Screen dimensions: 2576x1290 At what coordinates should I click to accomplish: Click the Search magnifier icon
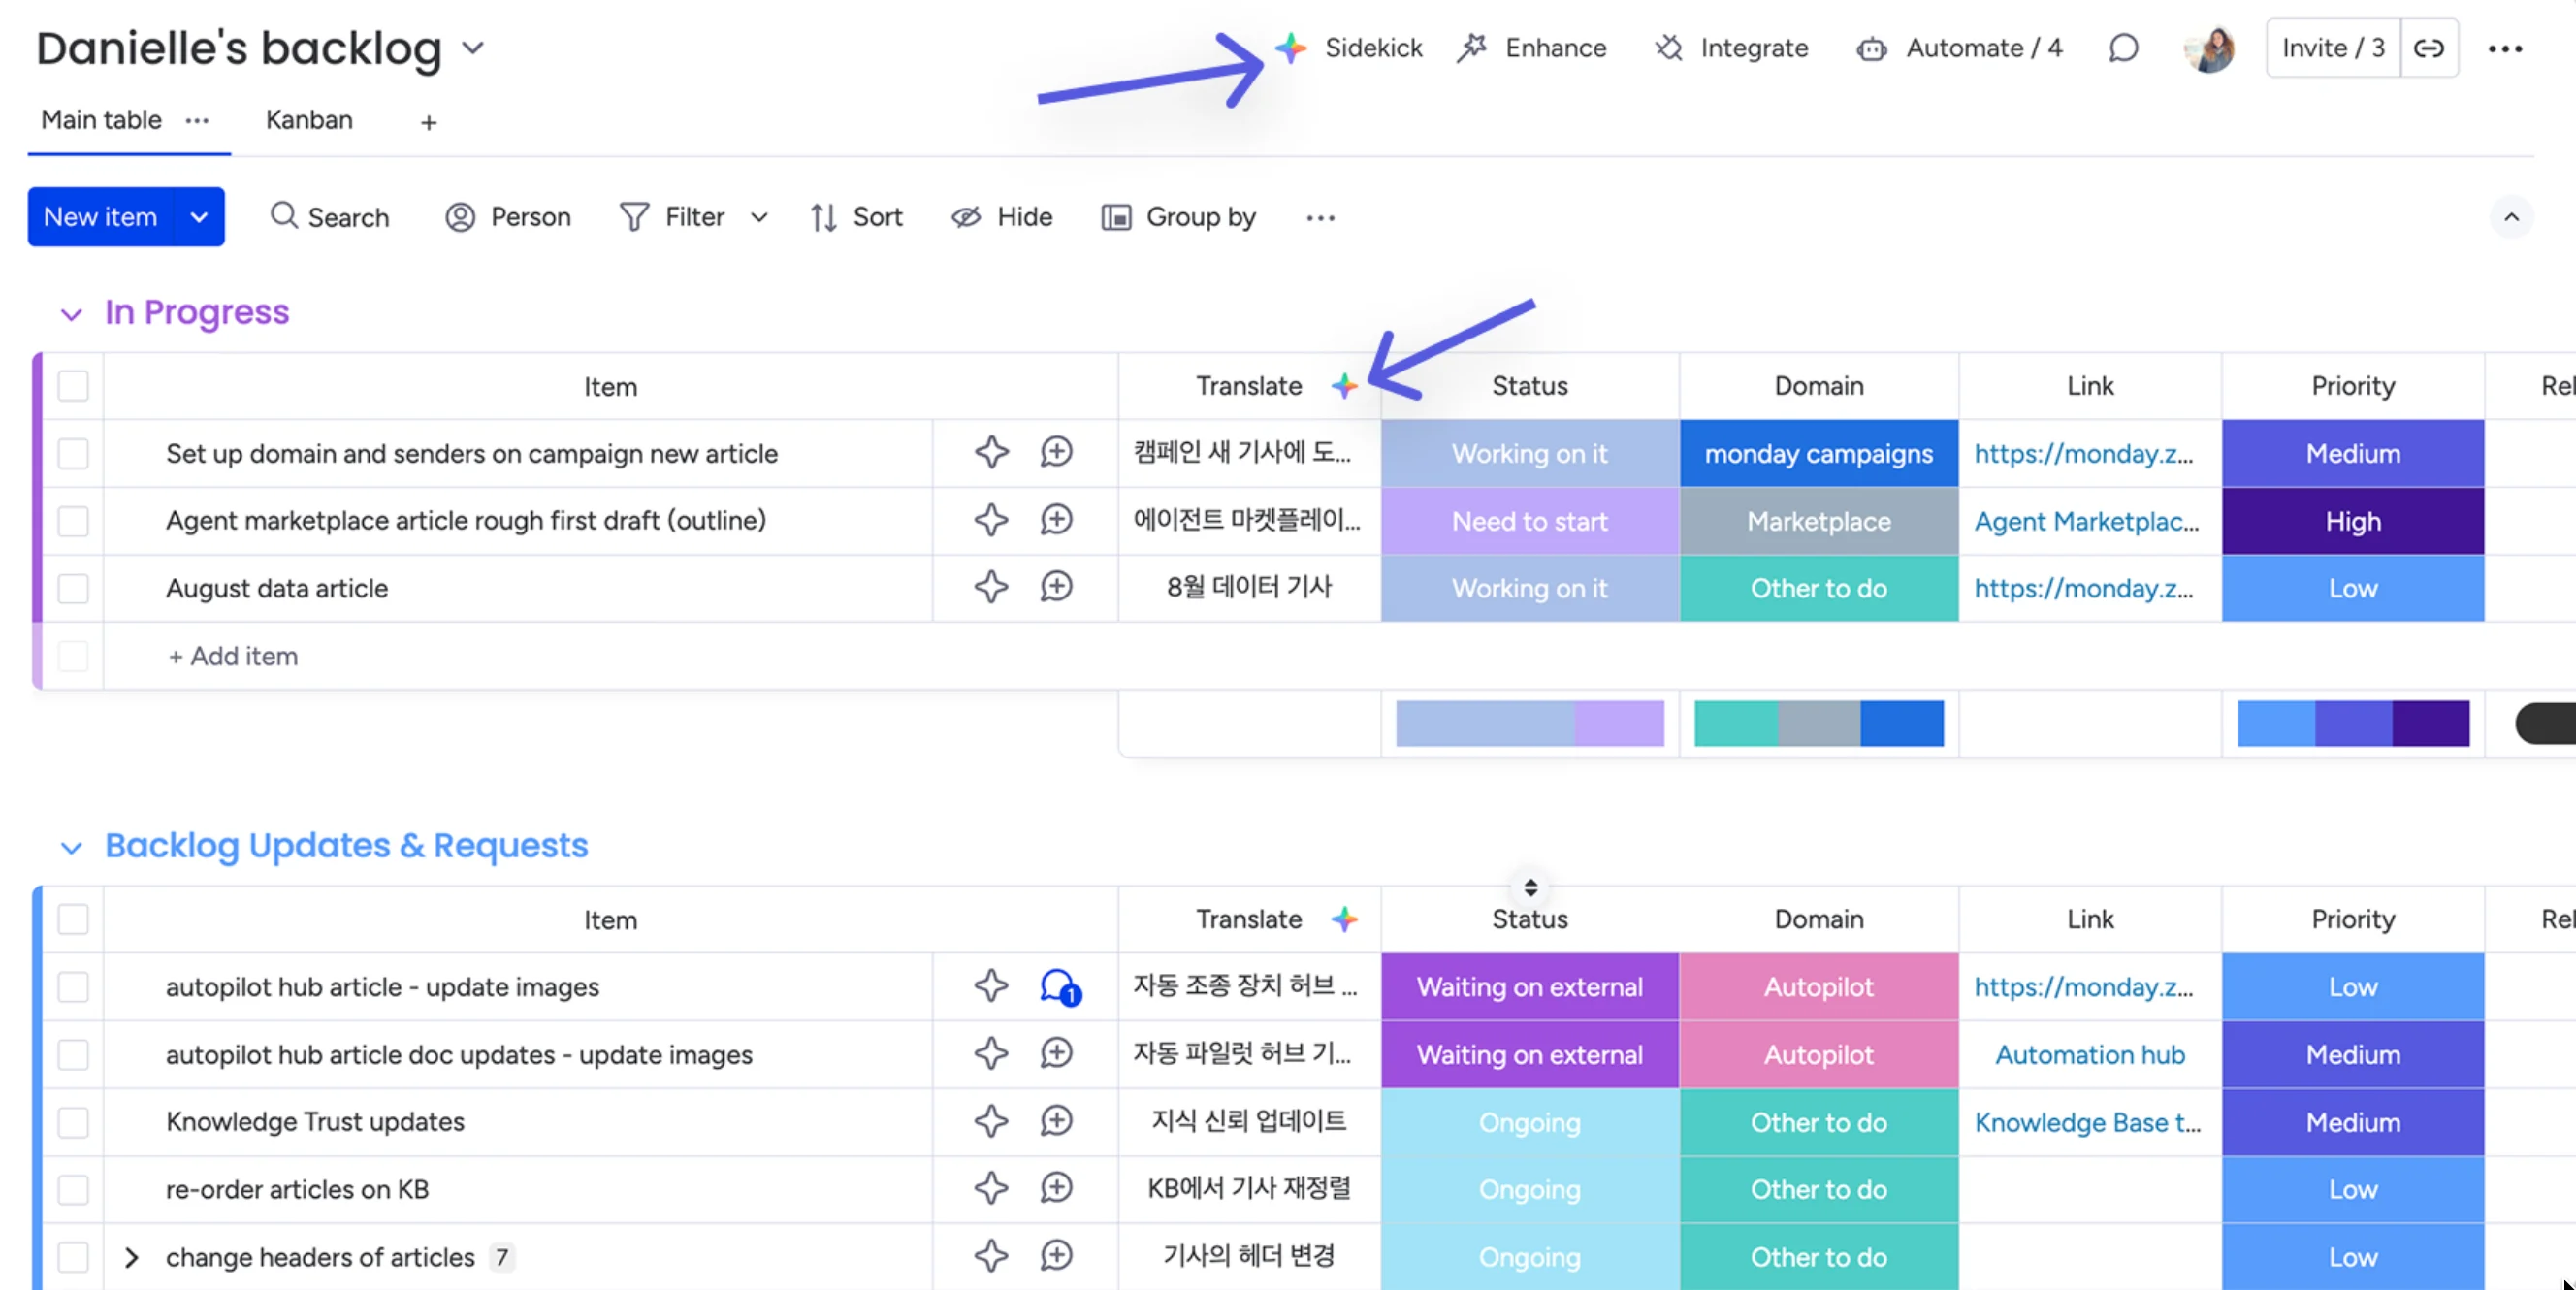pyautogui.click(x=284, y=216)
